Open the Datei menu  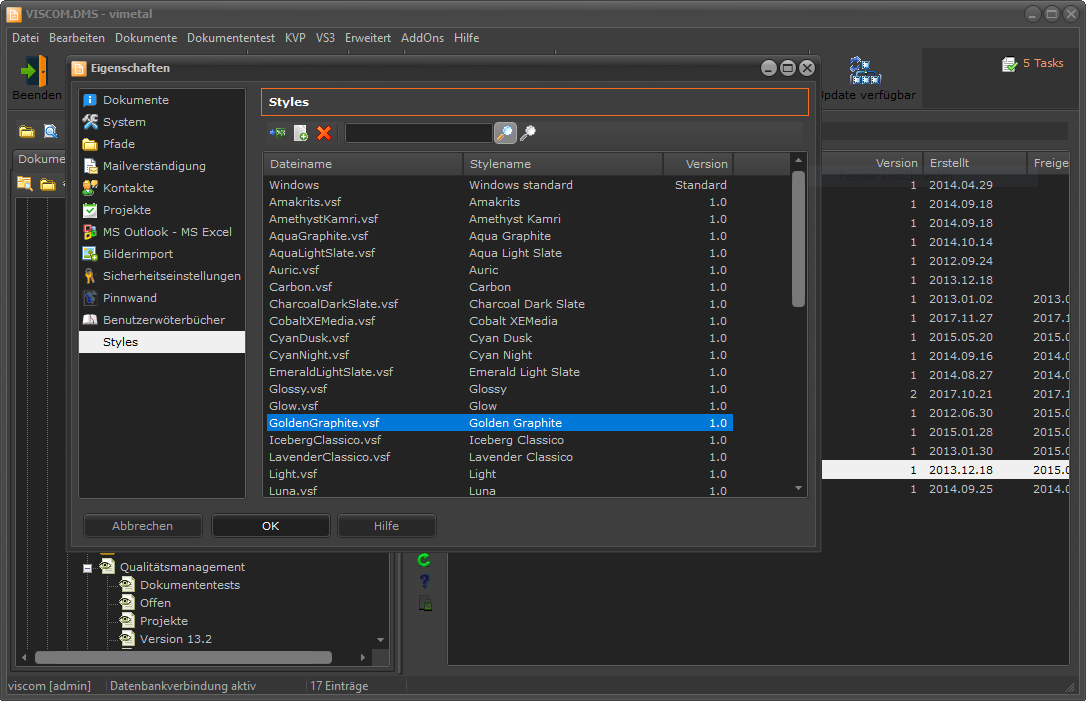pyautogui.click(x=25, y=38)
